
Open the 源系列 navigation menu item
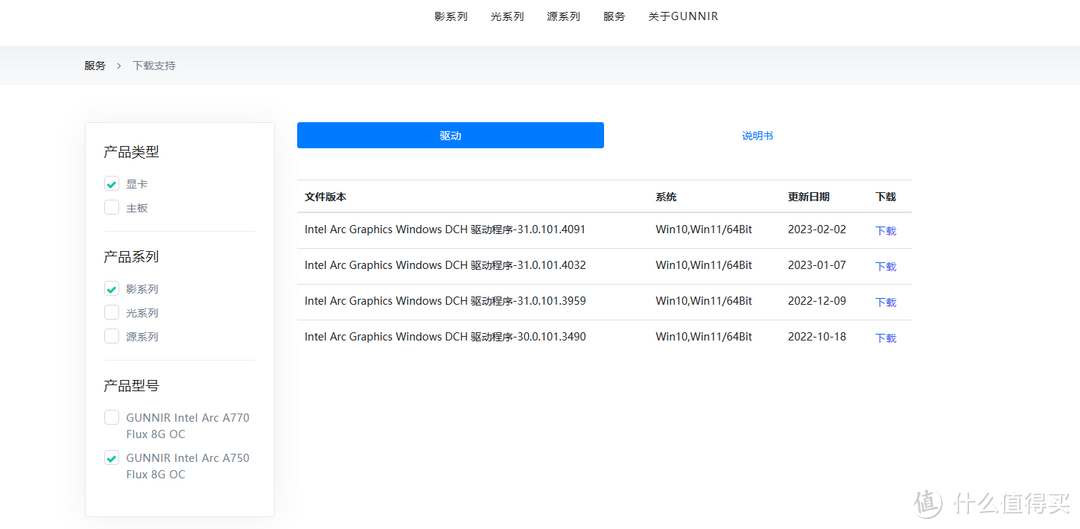coord(563,17)
